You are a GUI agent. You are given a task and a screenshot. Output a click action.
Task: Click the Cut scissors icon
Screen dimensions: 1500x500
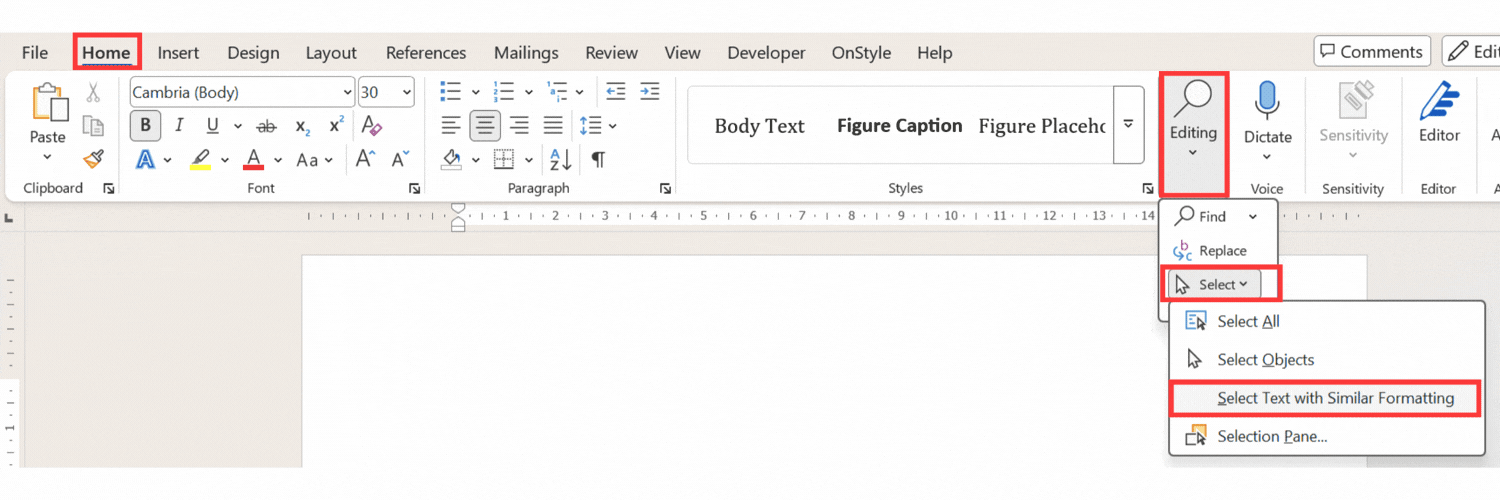click(93, 93)
